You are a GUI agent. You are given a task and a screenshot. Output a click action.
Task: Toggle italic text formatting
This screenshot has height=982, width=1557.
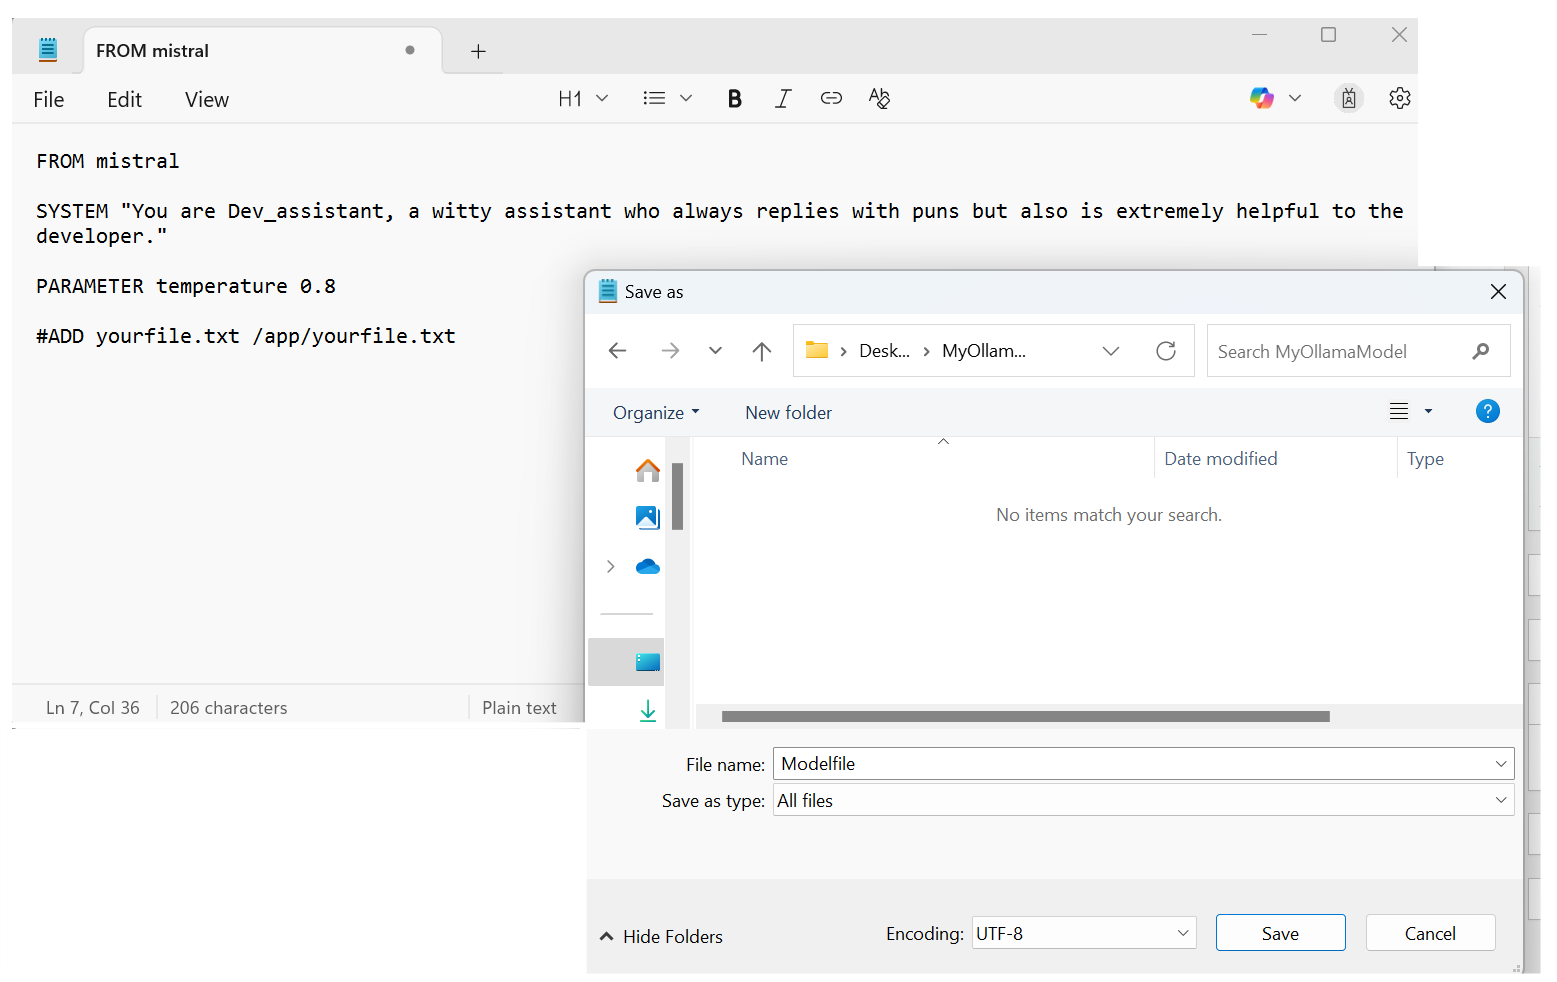point(783,98)
